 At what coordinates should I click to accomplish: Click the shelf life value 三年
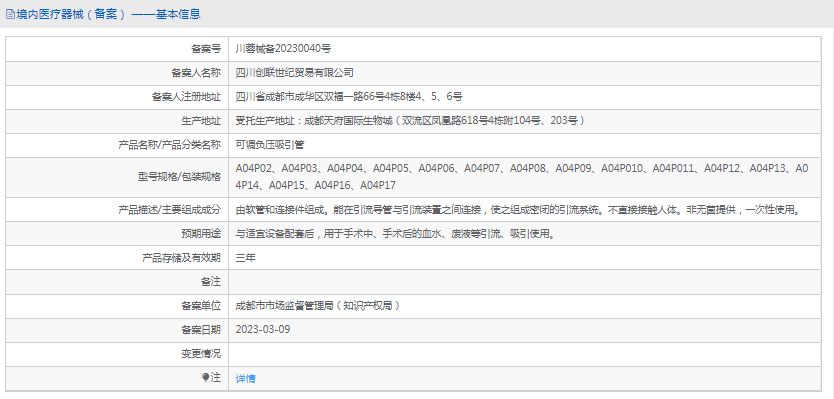[x=245, y=257]
